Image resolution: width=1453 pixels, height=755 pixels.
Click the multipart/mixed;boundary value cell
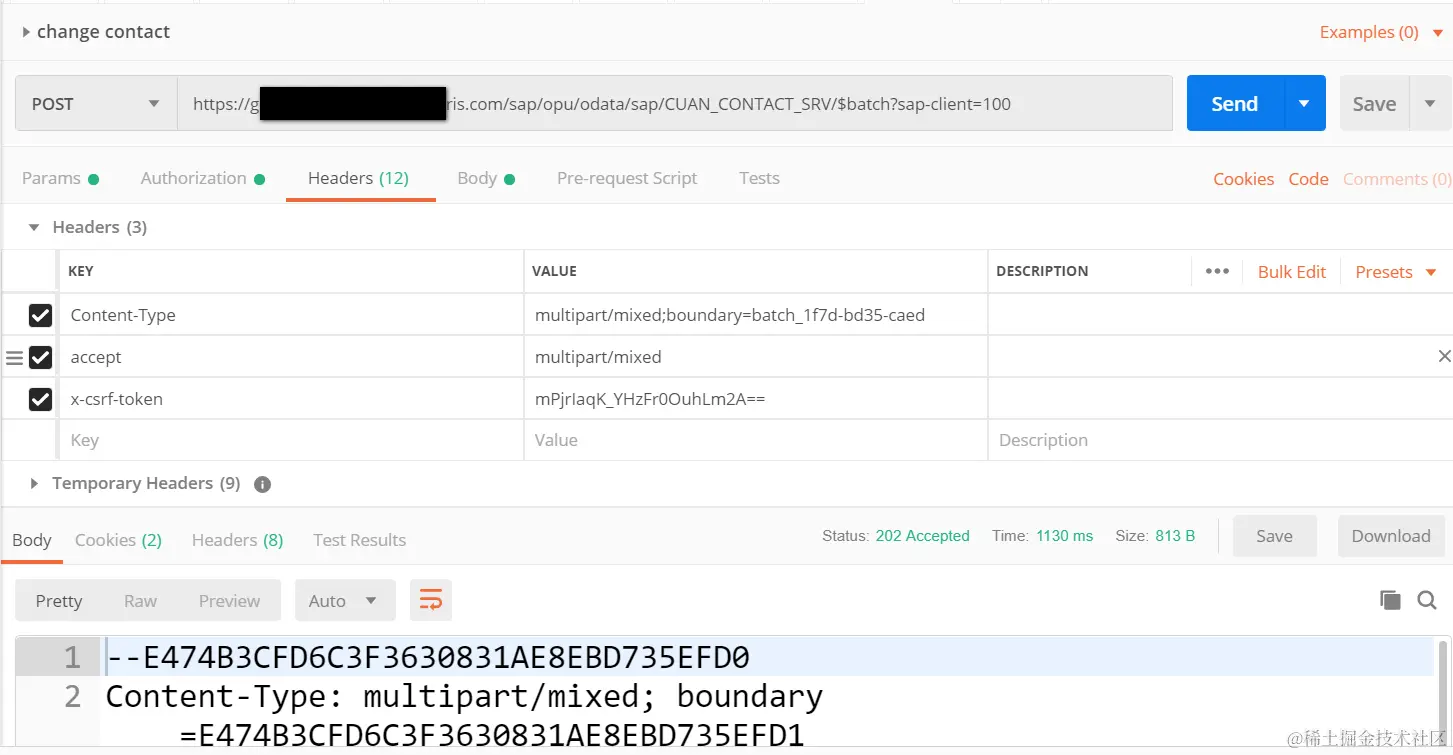[x=755, y=315]
